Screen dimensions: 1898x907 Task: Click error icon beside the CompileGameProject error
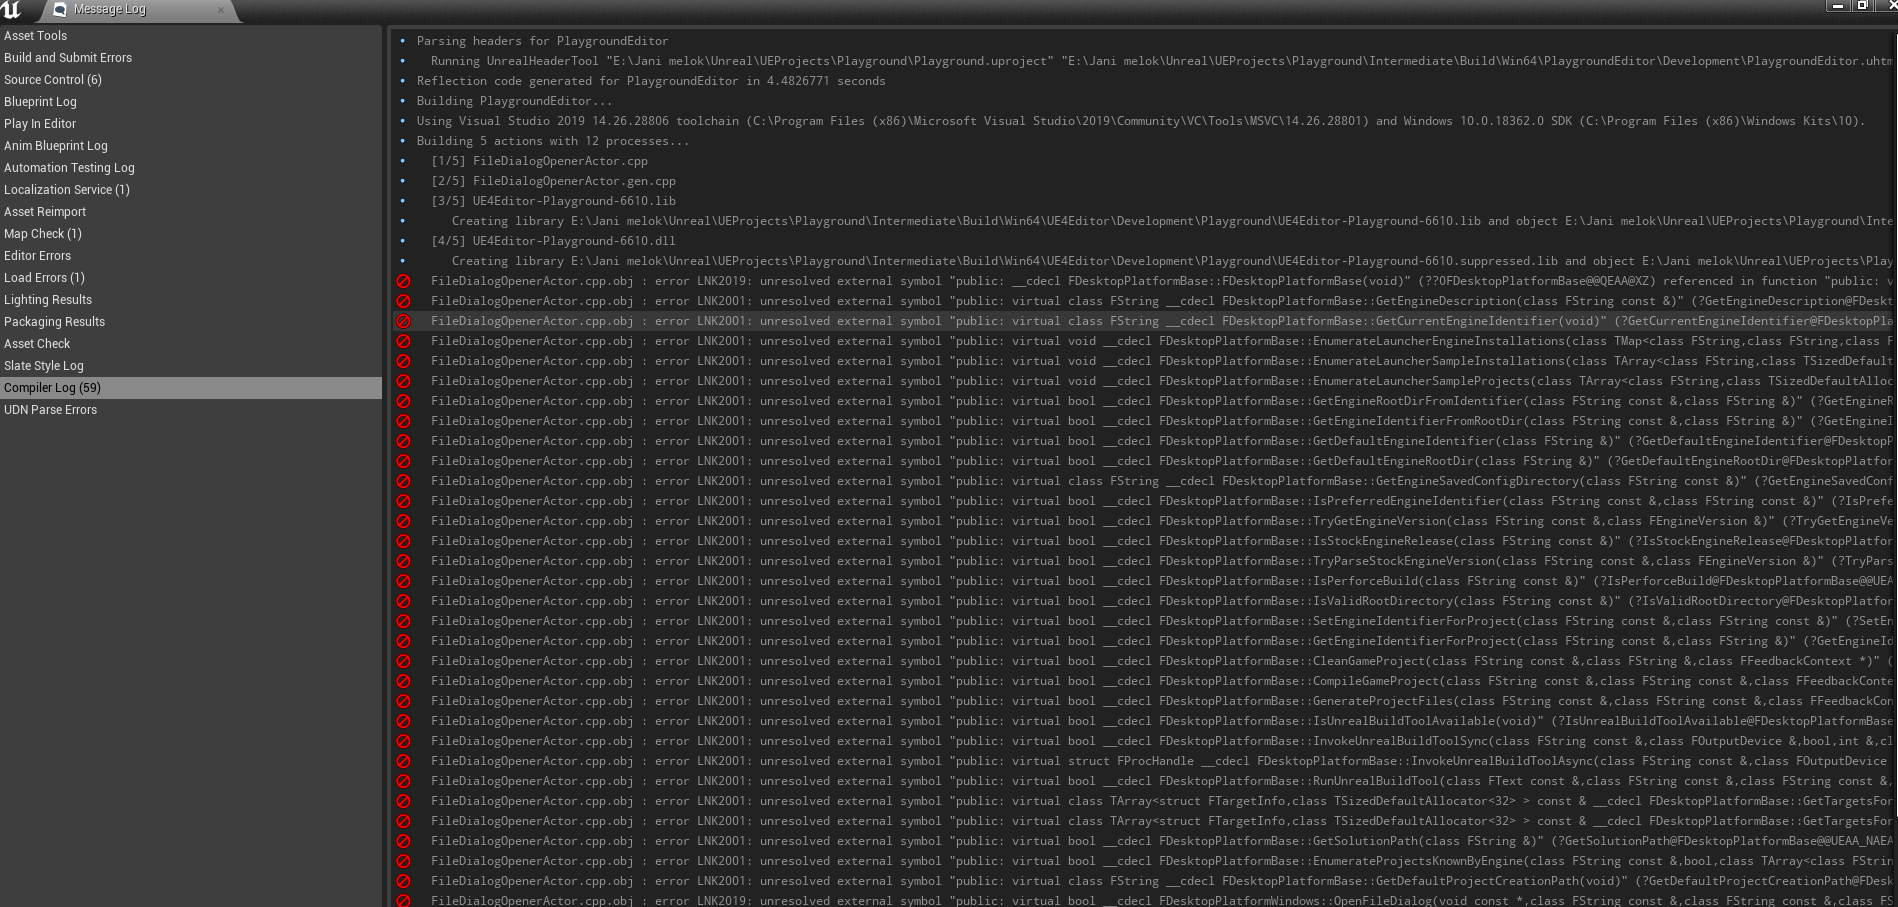pyautogui.click(x=404, y=682)
